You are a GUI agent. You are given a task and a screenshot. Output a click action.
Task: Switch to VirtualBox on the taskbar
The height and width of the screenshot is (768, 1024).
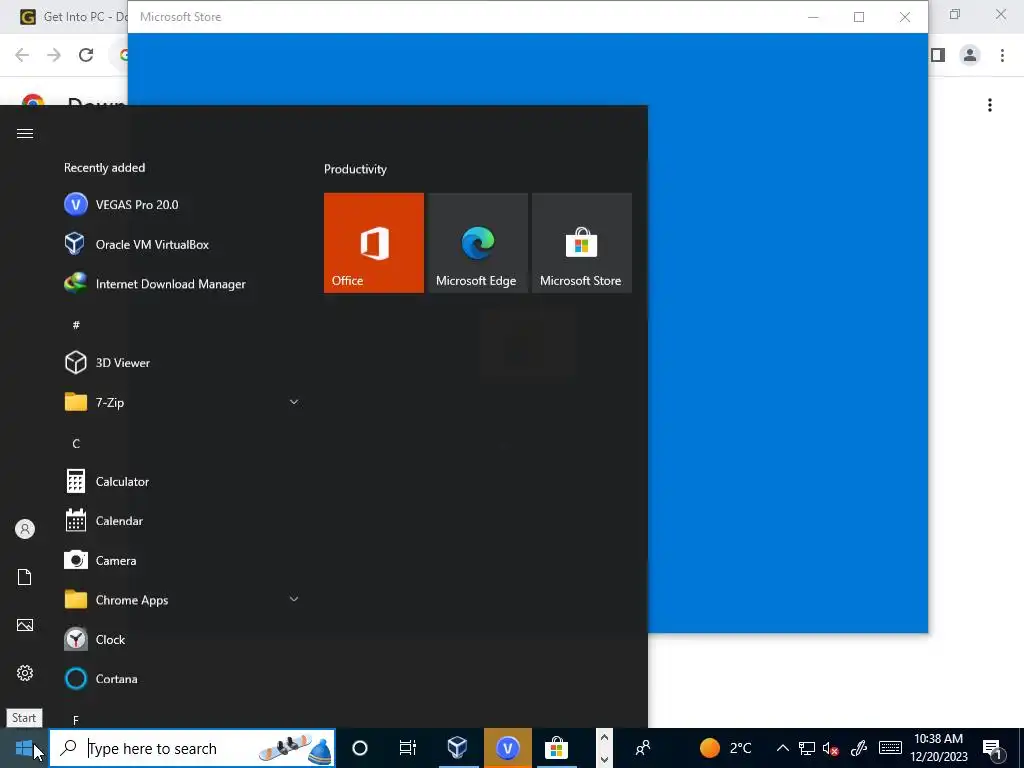pos(458,748)
